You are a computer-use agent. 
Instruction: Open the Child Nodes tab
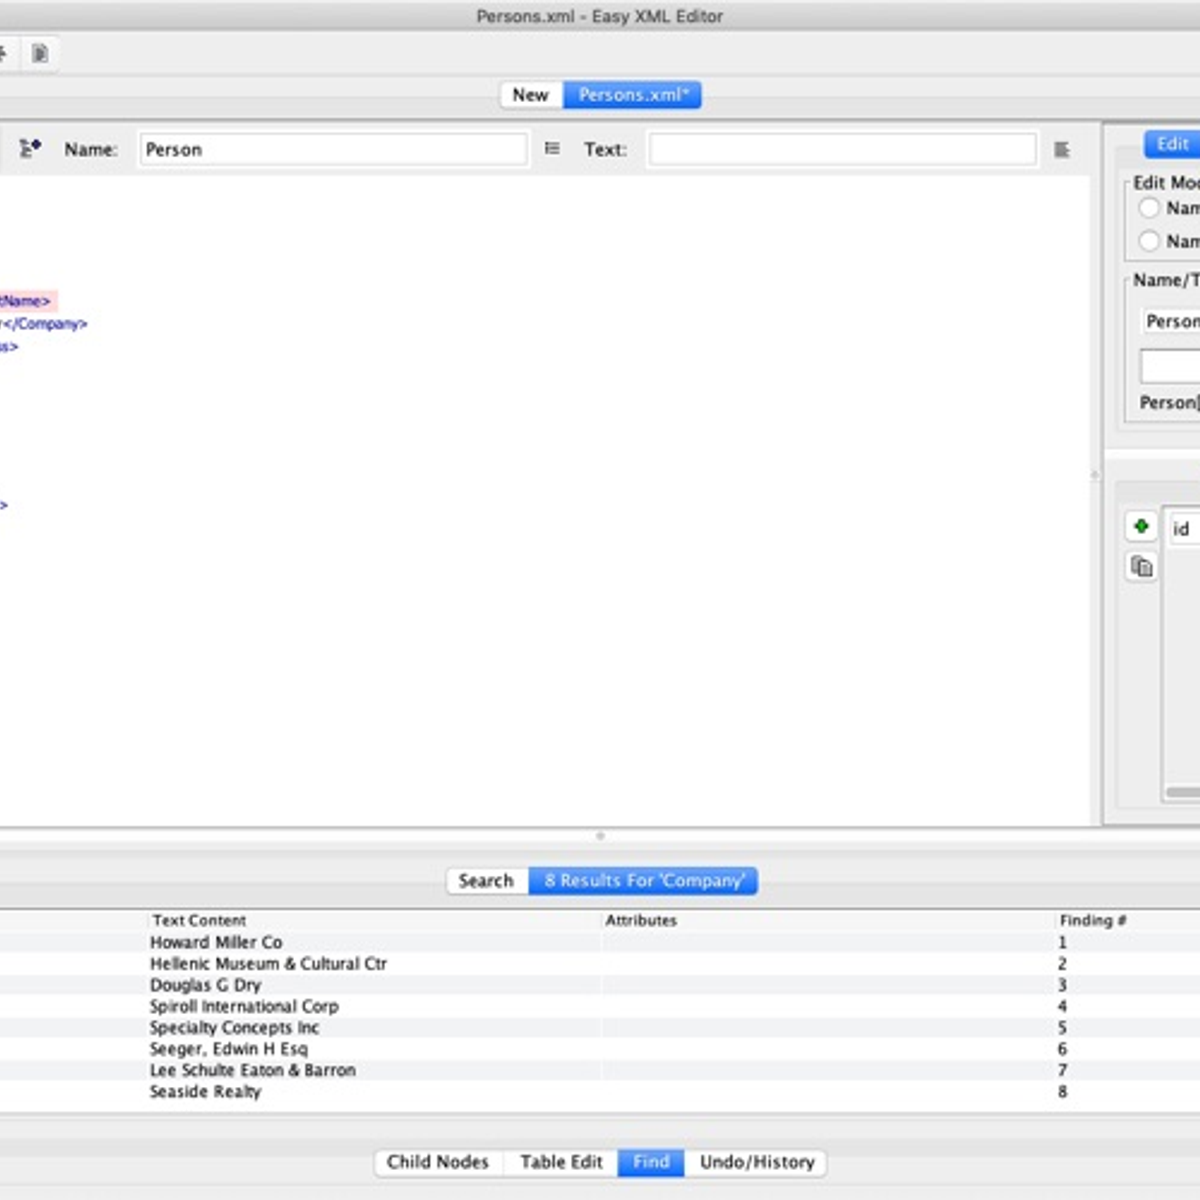click(x=438, y=1162)
